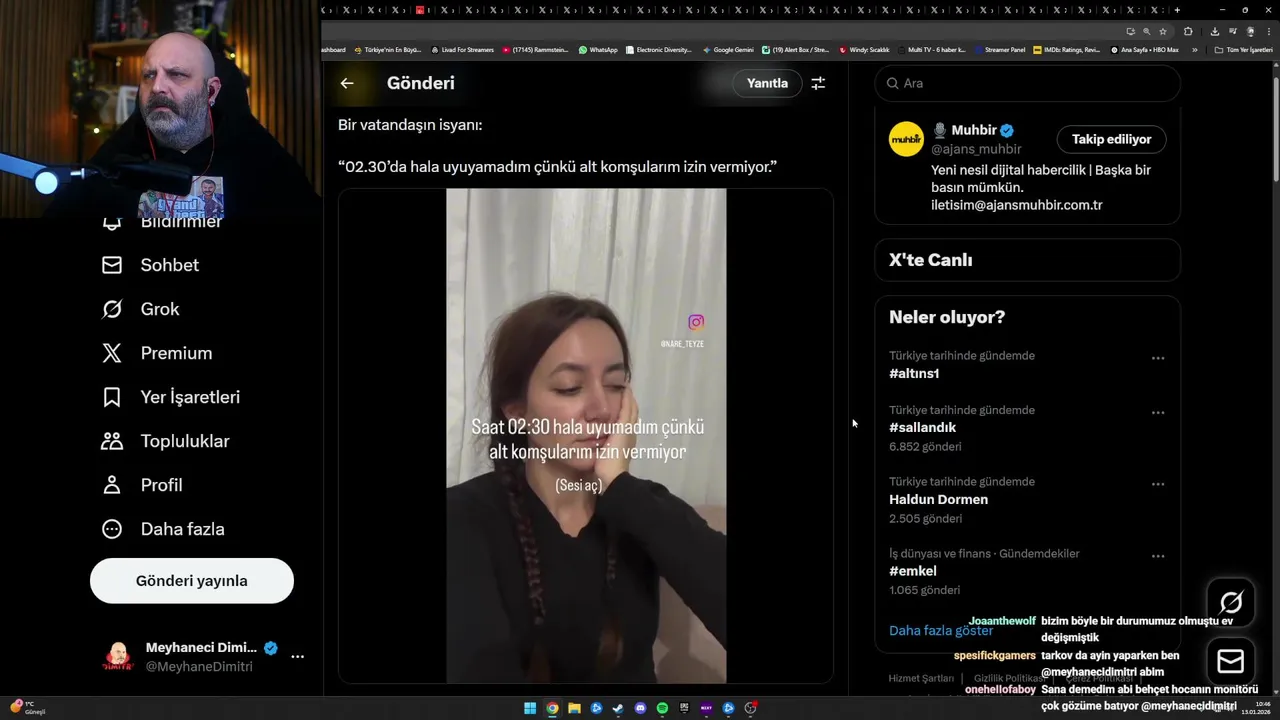This screenshot has width=1280, height=720.
Task: Click the Hizmet Şartları footer link
Action: click(x=921, y=678)
